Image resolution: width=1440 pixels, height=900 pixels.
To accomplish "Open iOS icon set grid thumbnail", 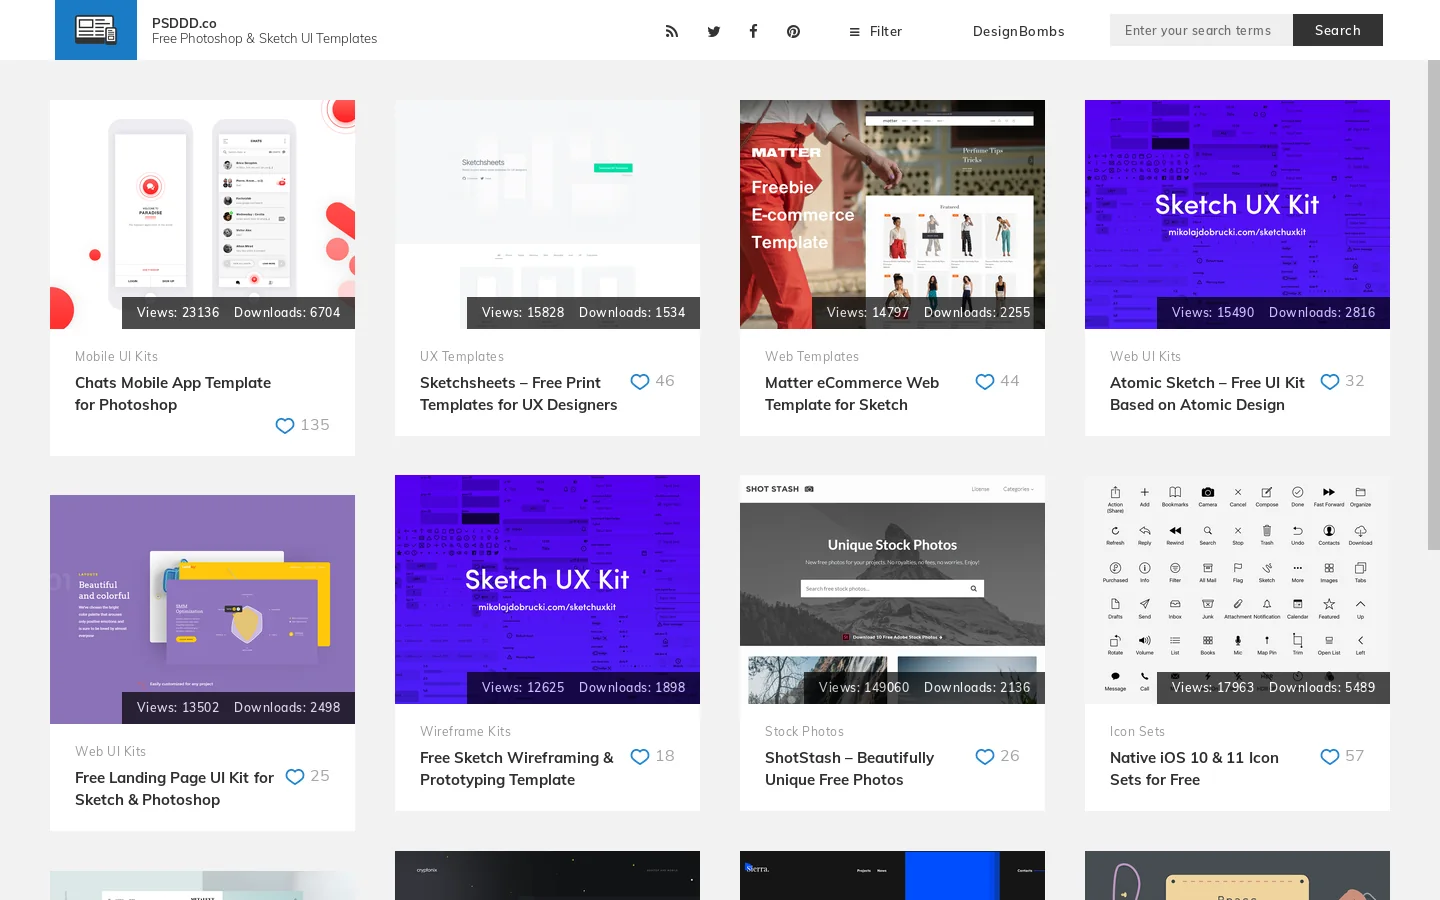I will [x=1237, y=589].
